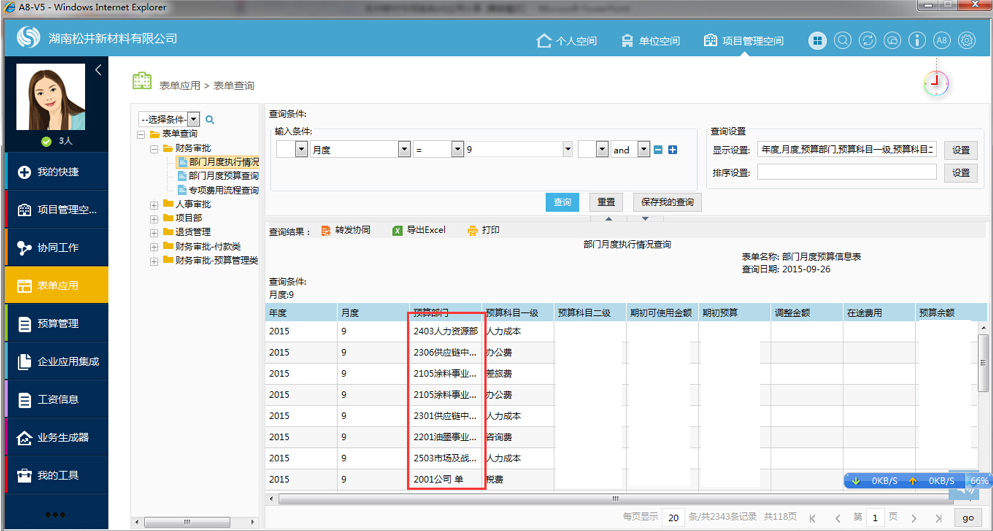993x531 pixels.
Task: Expand 财务审批-付款类 folder
Action: [154, 247]
